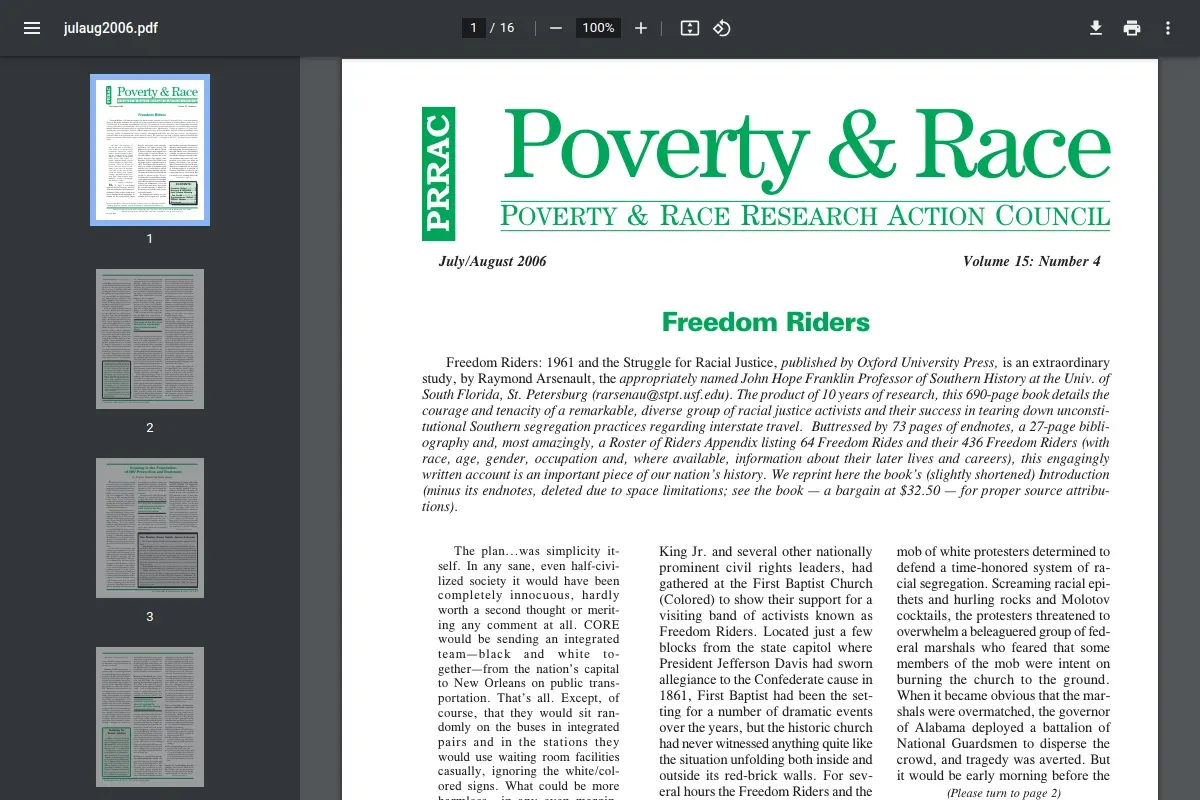This screenshot has height=800, width=1200.
Task: Click the thumbnail label number 1
Action: [150, 239]
